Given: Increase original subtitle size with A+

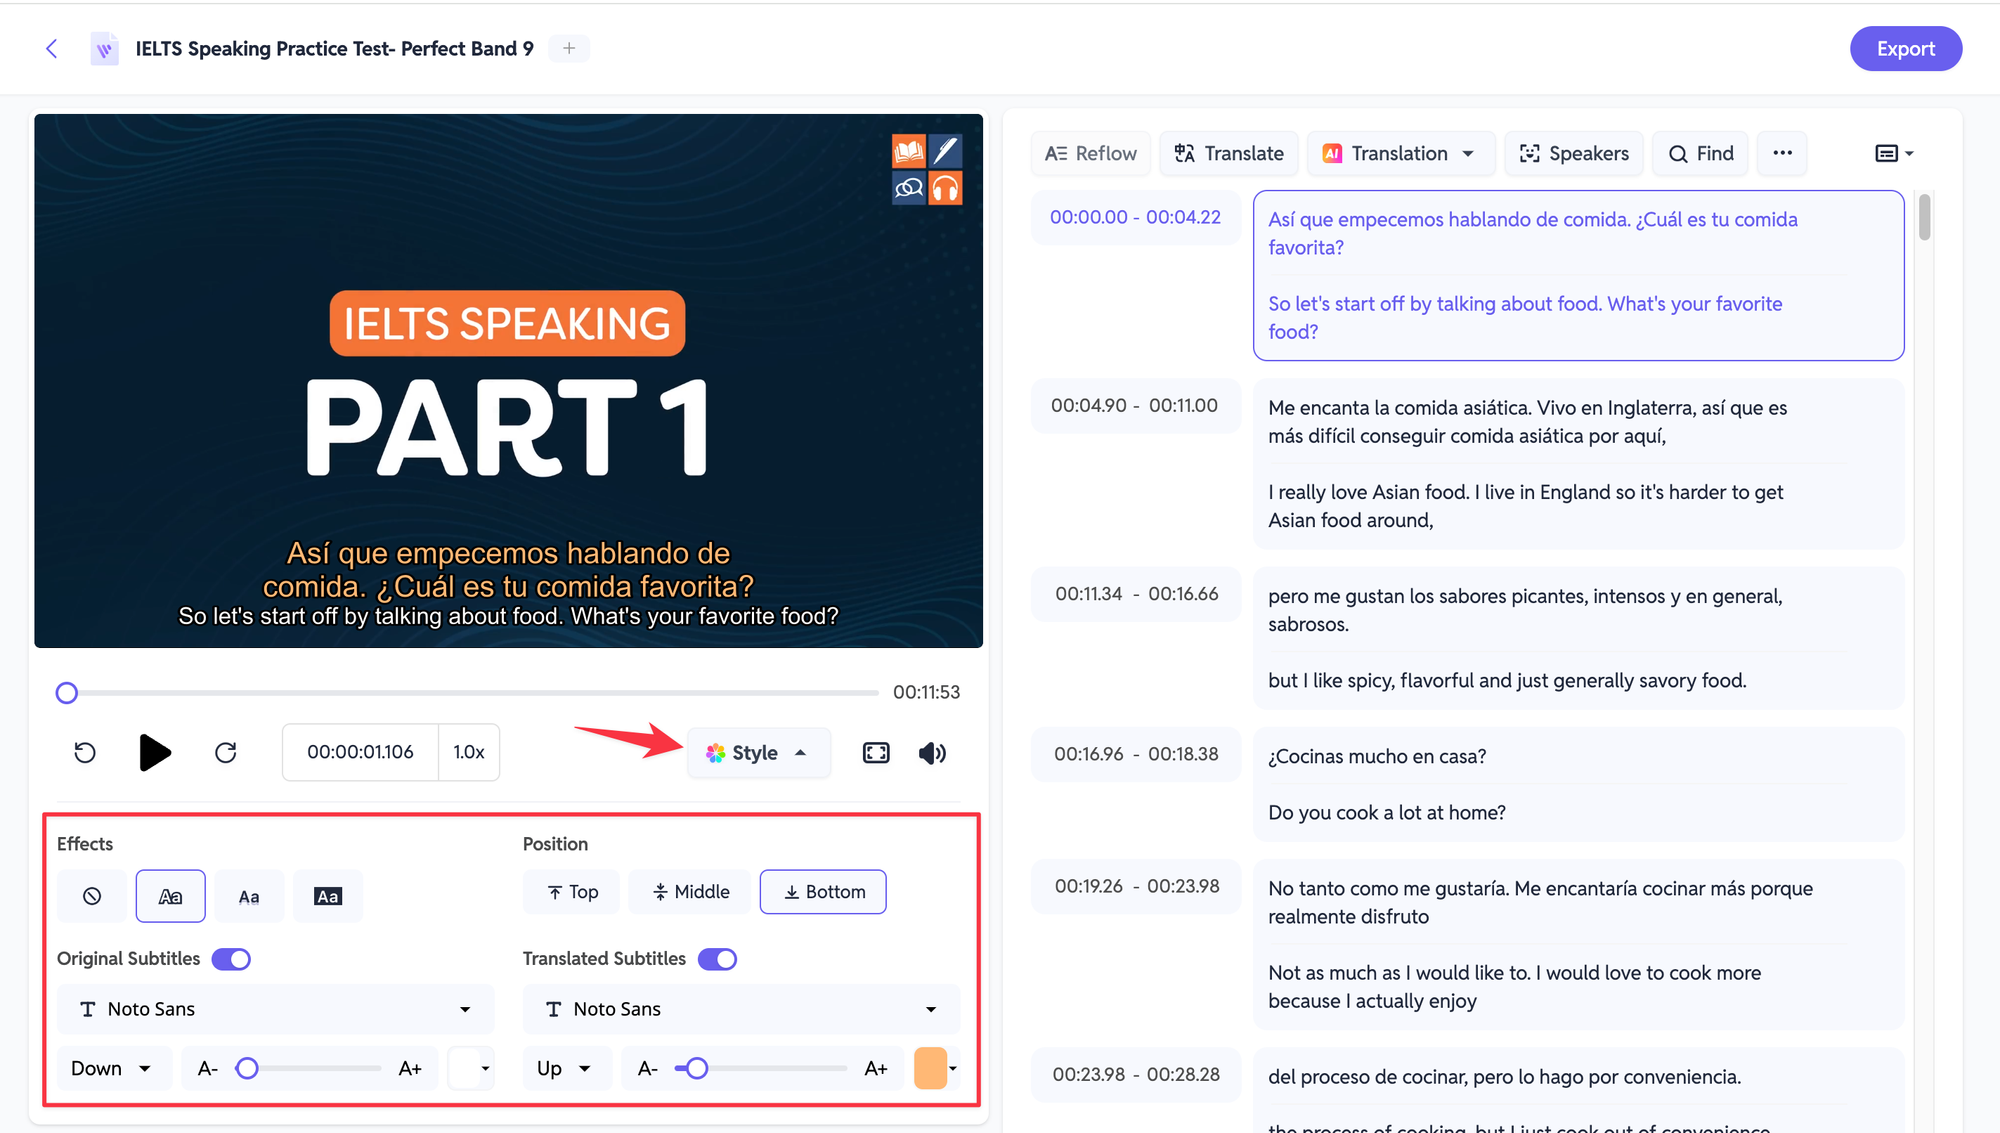Looking at the screenshot, I should click(410, 1068).
